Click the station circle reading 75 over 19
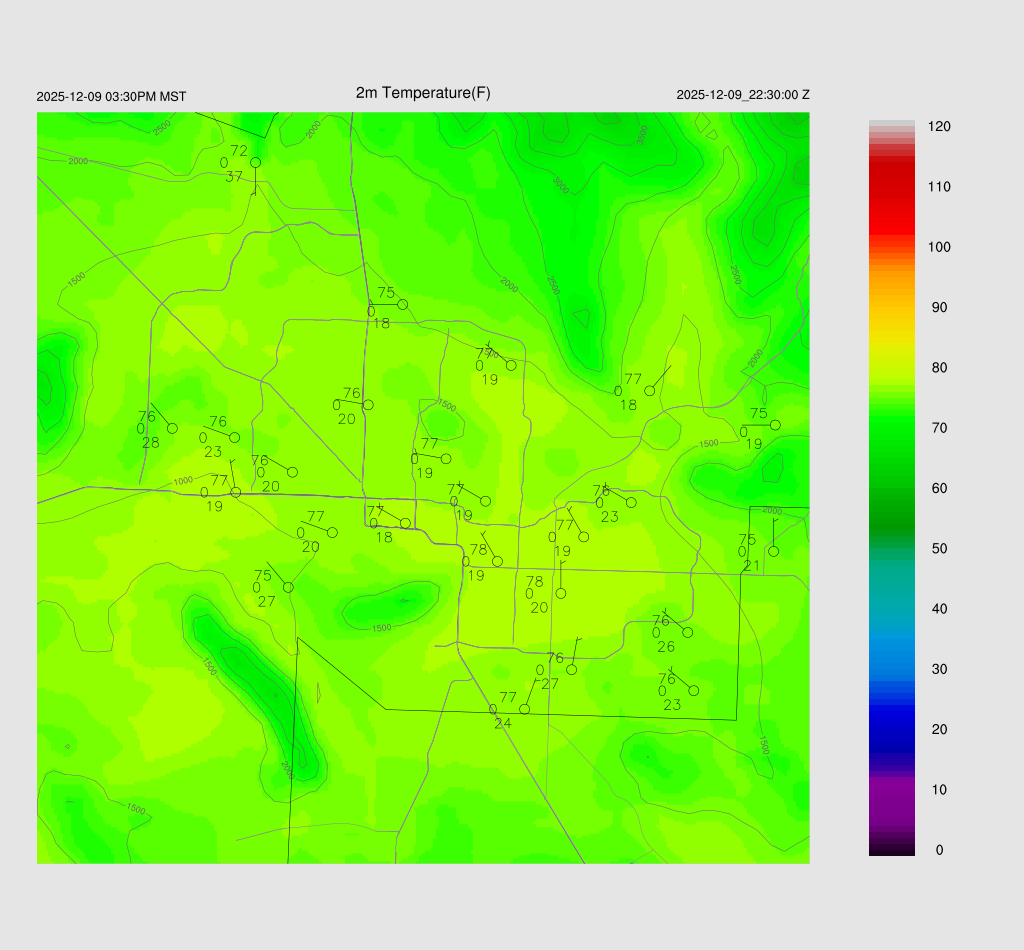This screenshot has height=950, width=1024. pos(775,425)
